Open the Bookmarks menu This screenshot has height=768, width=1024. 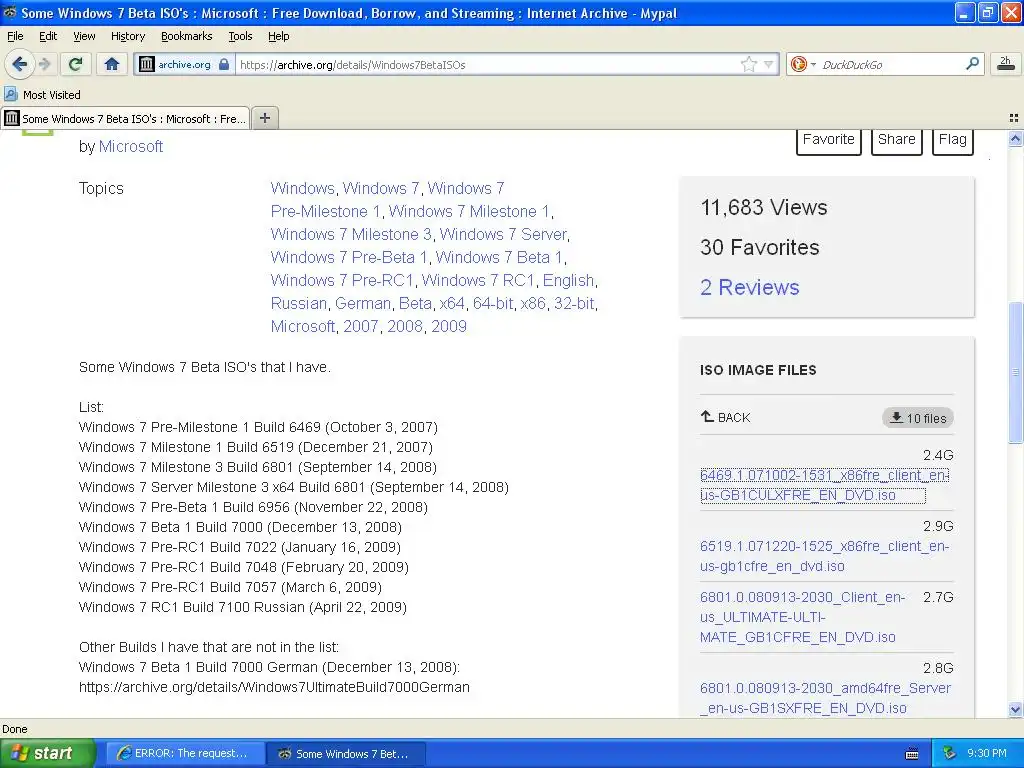pos(187,36)
